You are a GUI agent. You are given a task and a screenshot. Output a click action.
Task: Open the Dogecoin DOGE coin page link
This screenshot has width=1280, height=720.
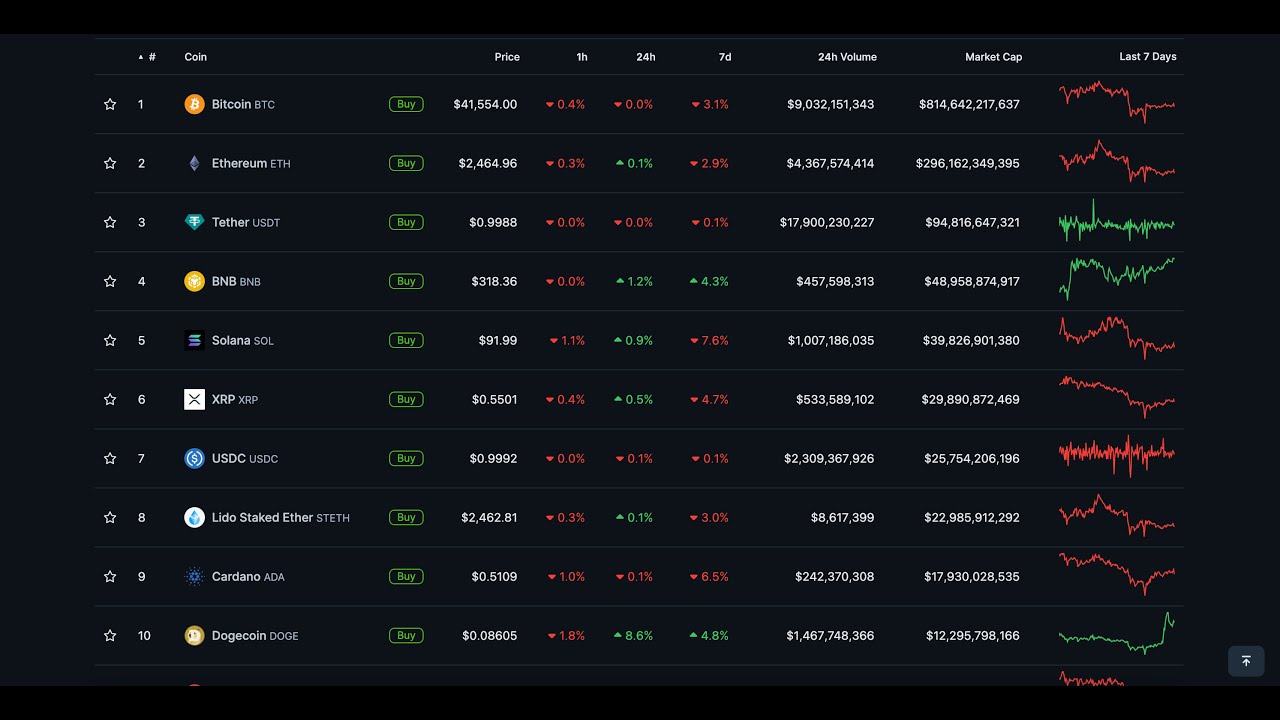point(255,635)
